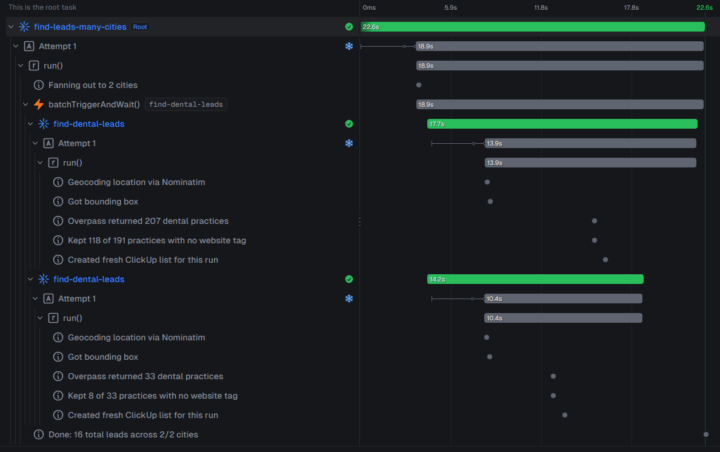This screenshot has height=452, width=720.
Task: Collapse Attempt 1 under second find-dental-leads
Action: (35, 299)
